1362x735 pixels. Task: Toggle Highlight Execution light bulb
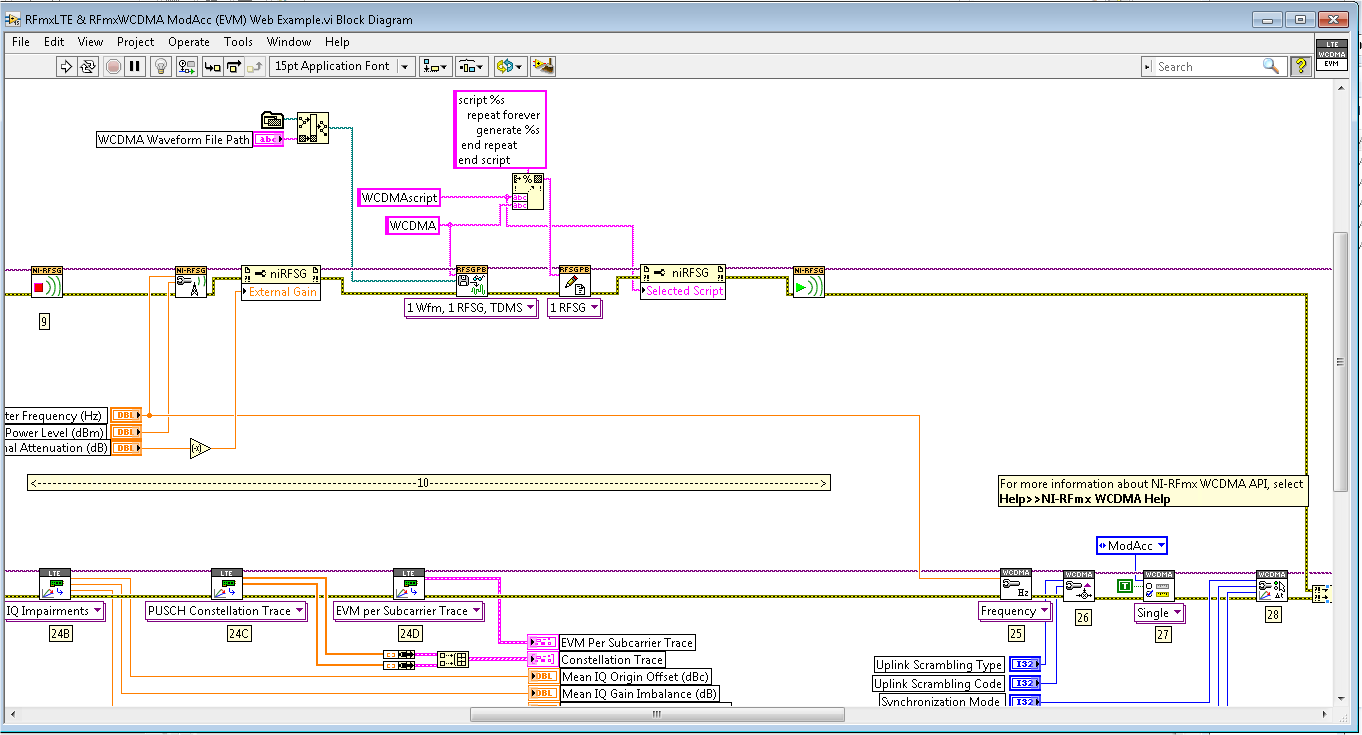[162, 66]
